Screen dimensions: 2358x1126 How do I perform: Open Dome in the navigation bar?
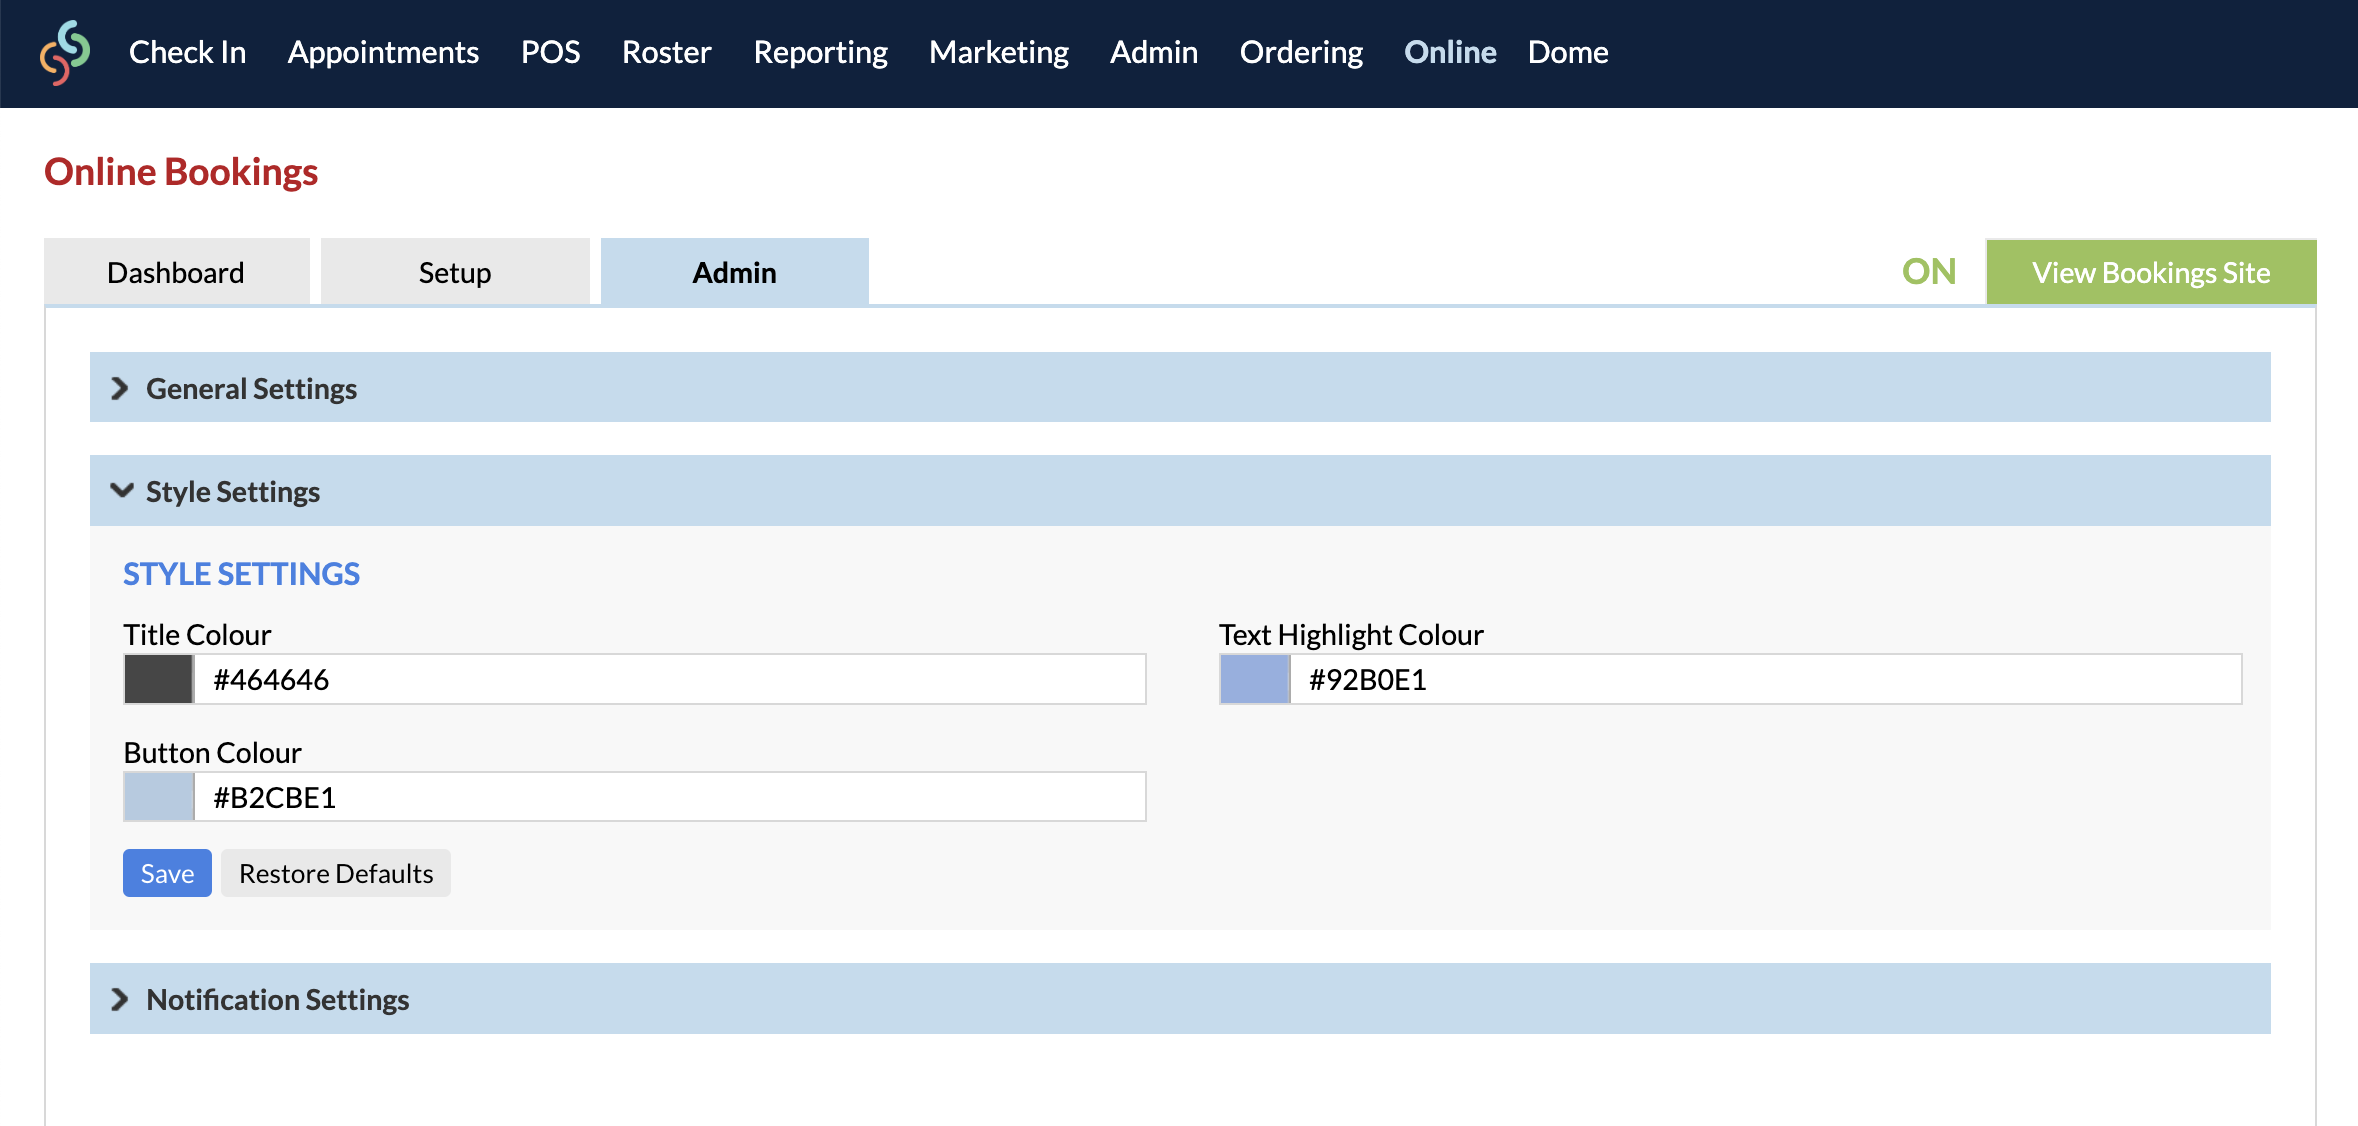click(1568, 52)
